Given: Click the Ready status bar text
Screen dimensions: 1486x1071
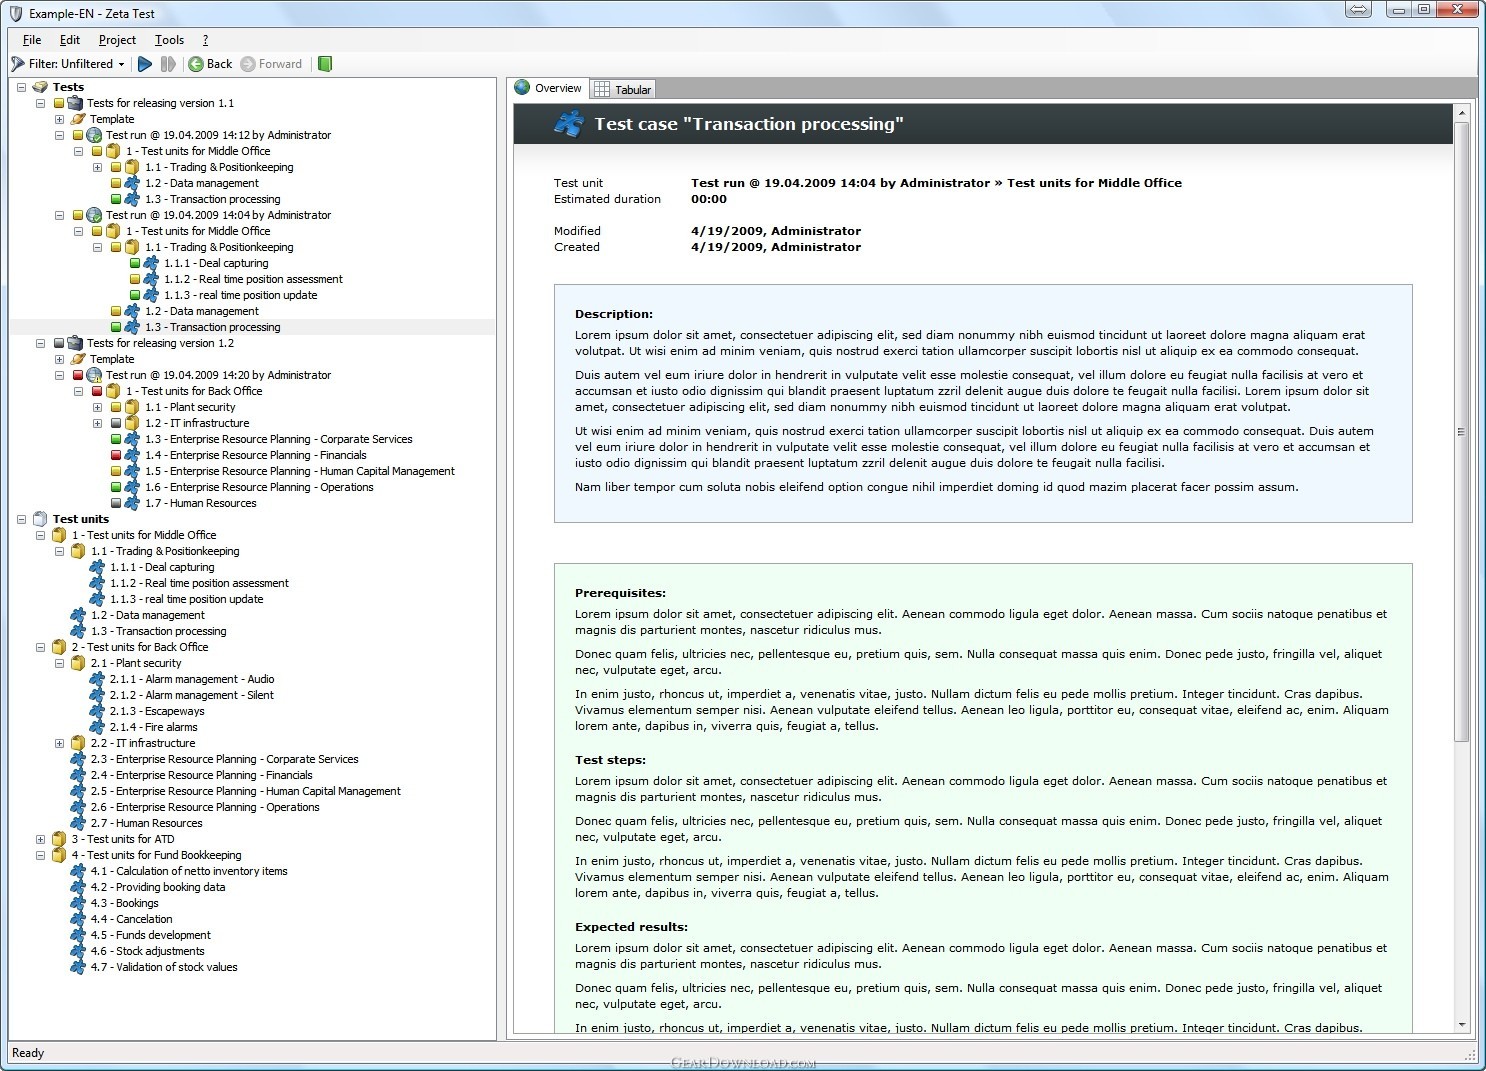Looking at the screenshot, I should coord(28,1053).
